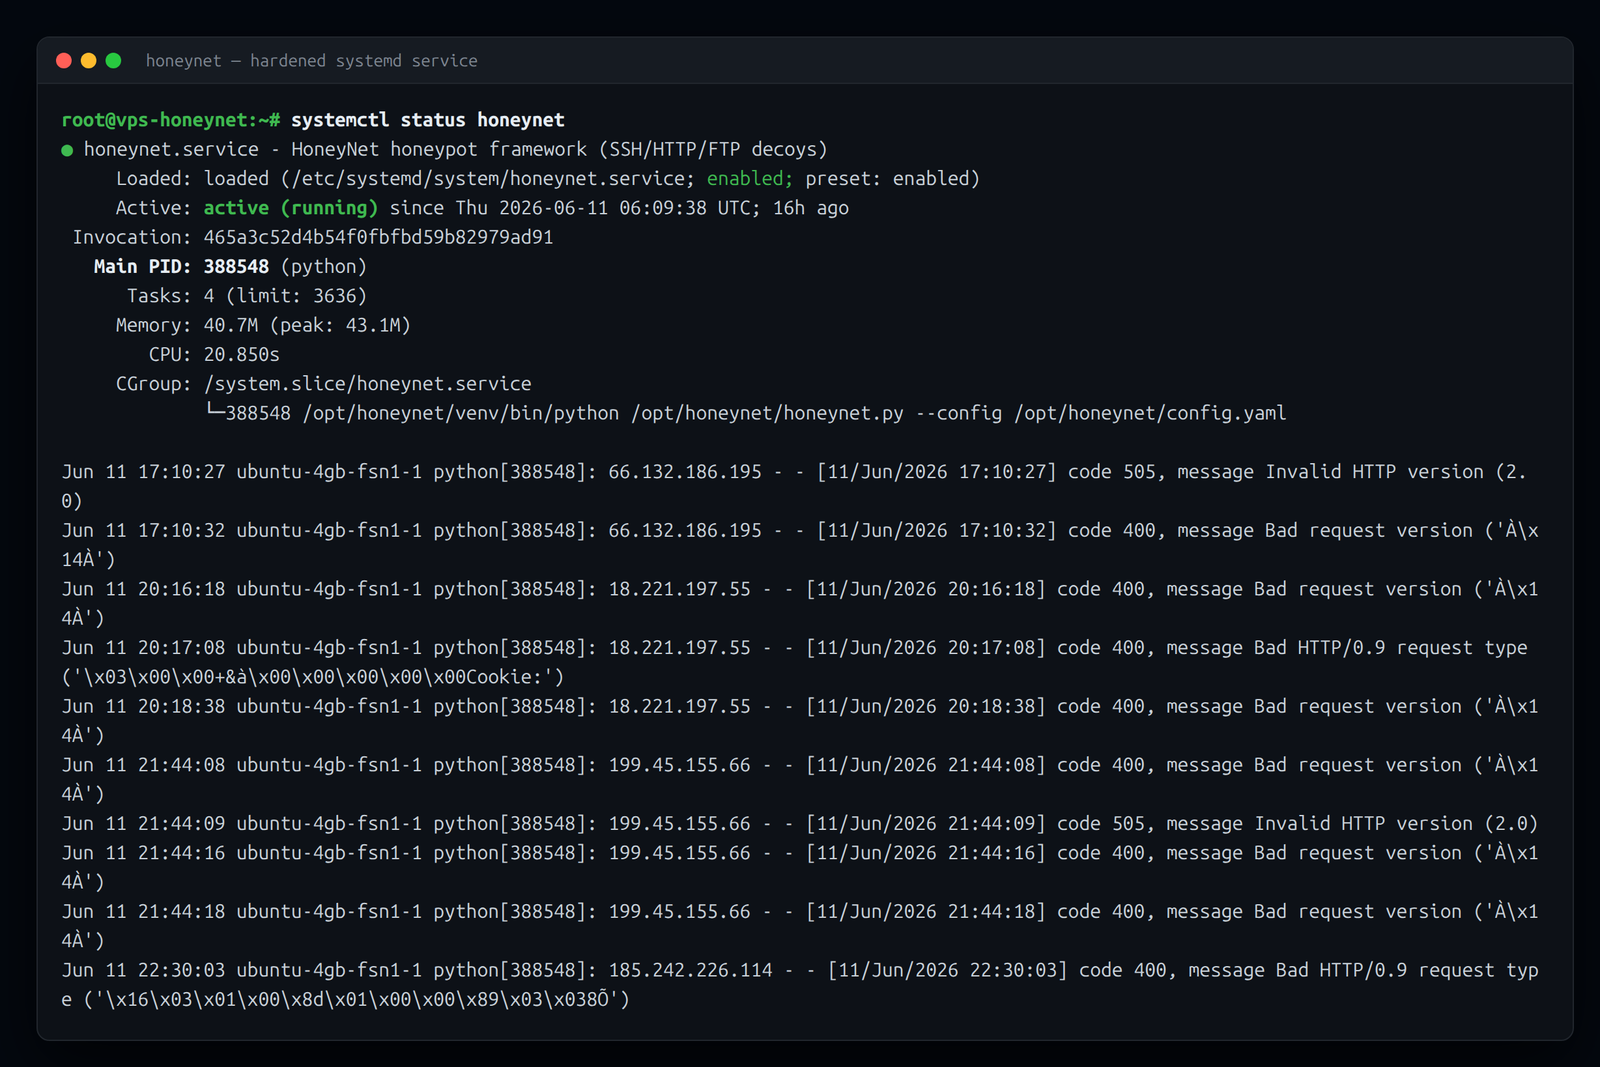Click IP '199.45.155.66' in the 21:44:08 entry
1600x1067 pixels.
click(x=679, y=765)
